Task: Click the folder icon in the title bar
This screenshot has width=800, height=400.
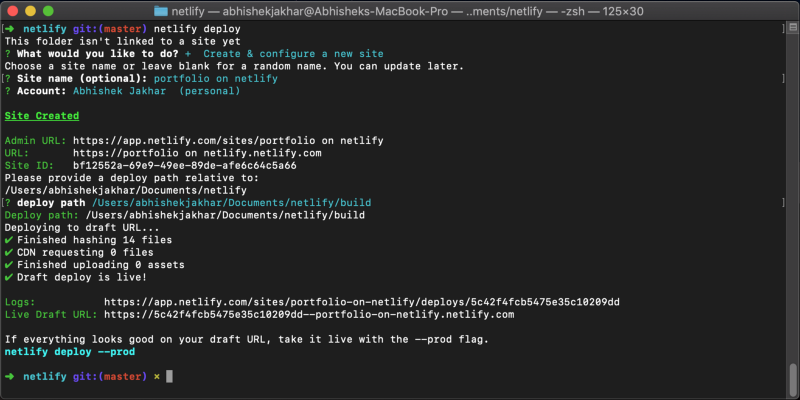Action: [163, 10]
